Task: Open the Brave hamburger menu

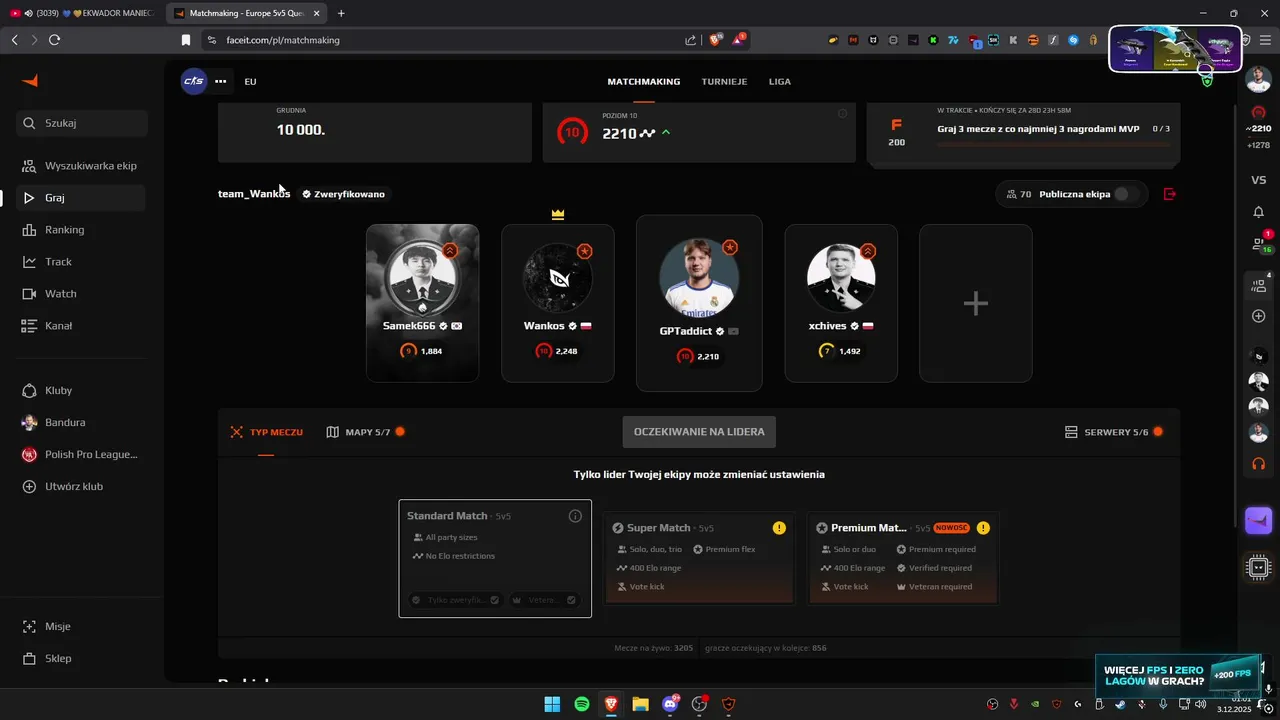Action: coord(1265,40)
